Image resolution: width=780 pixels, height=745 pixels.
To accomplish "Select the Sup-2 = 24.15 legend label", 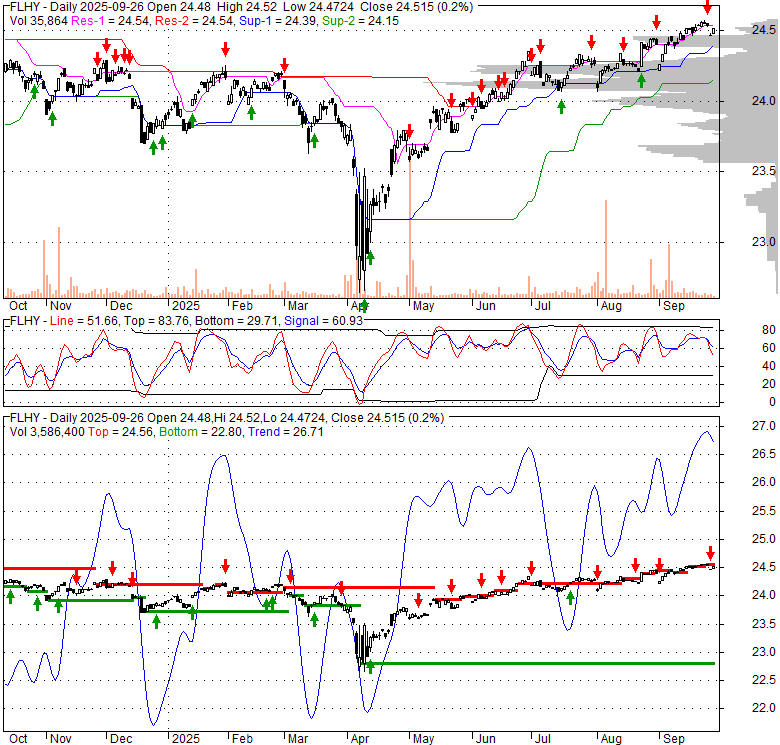I will click(x=360, y=21).
